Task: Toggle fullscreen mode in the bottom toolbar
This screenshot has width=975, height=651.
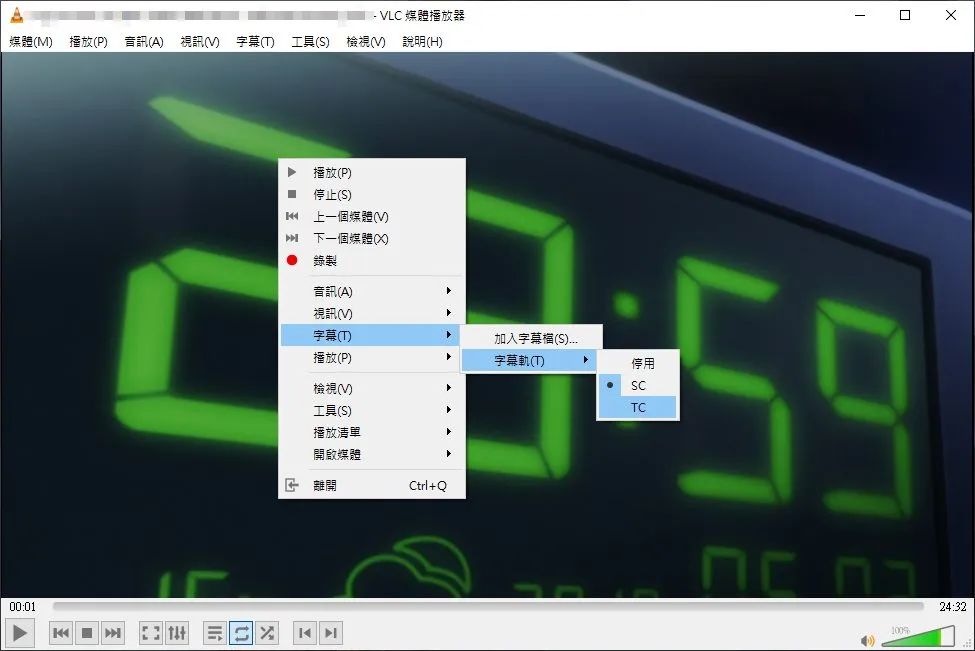Action: tap(151, 633)
